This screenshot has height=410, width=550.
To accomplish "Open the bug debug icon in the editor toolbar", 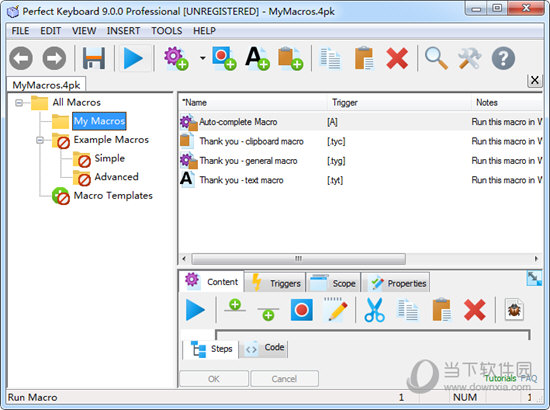I will pyautogui.click(x=514, y=310).
